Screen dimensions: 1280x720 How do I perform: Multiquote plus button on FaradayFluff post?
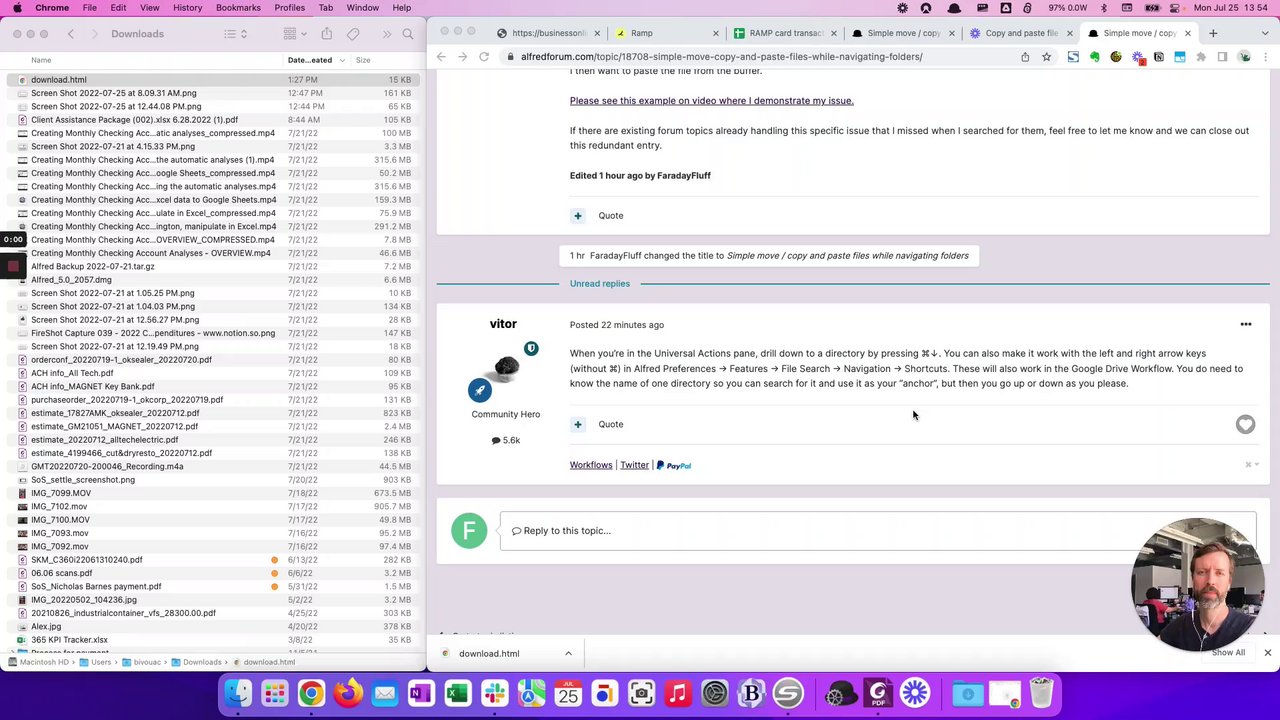[x=577, y=216]
